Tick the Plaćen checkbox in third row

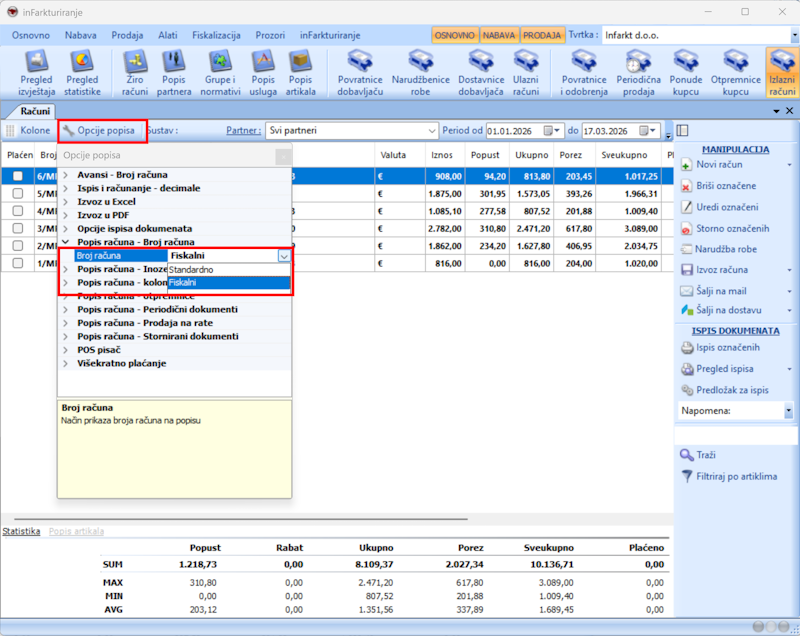pos(18,211)
